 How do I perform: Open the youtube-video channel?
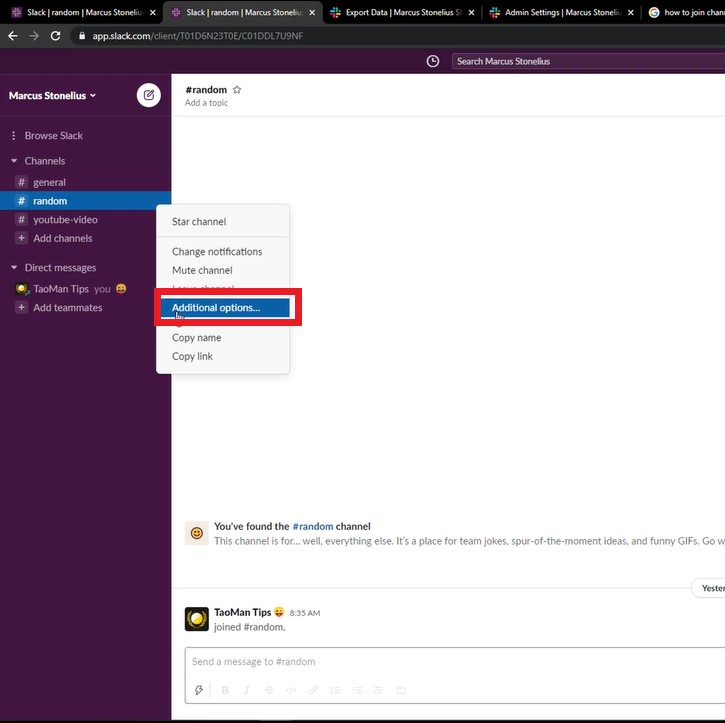click(86, 220)
